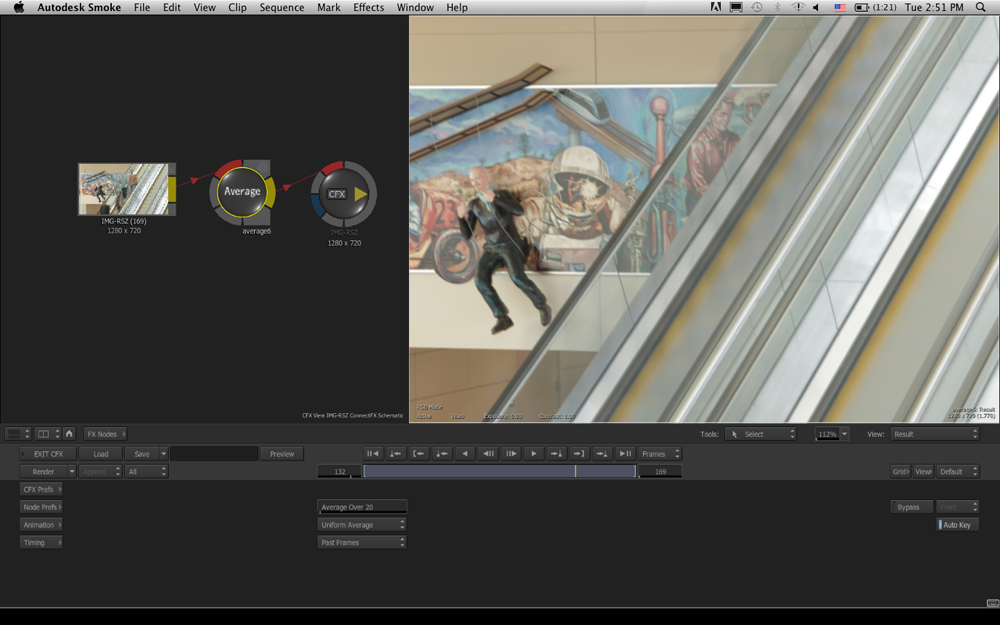1000x625 pixels.
Task: Toggle the Auto Key button
Action: 957,525
